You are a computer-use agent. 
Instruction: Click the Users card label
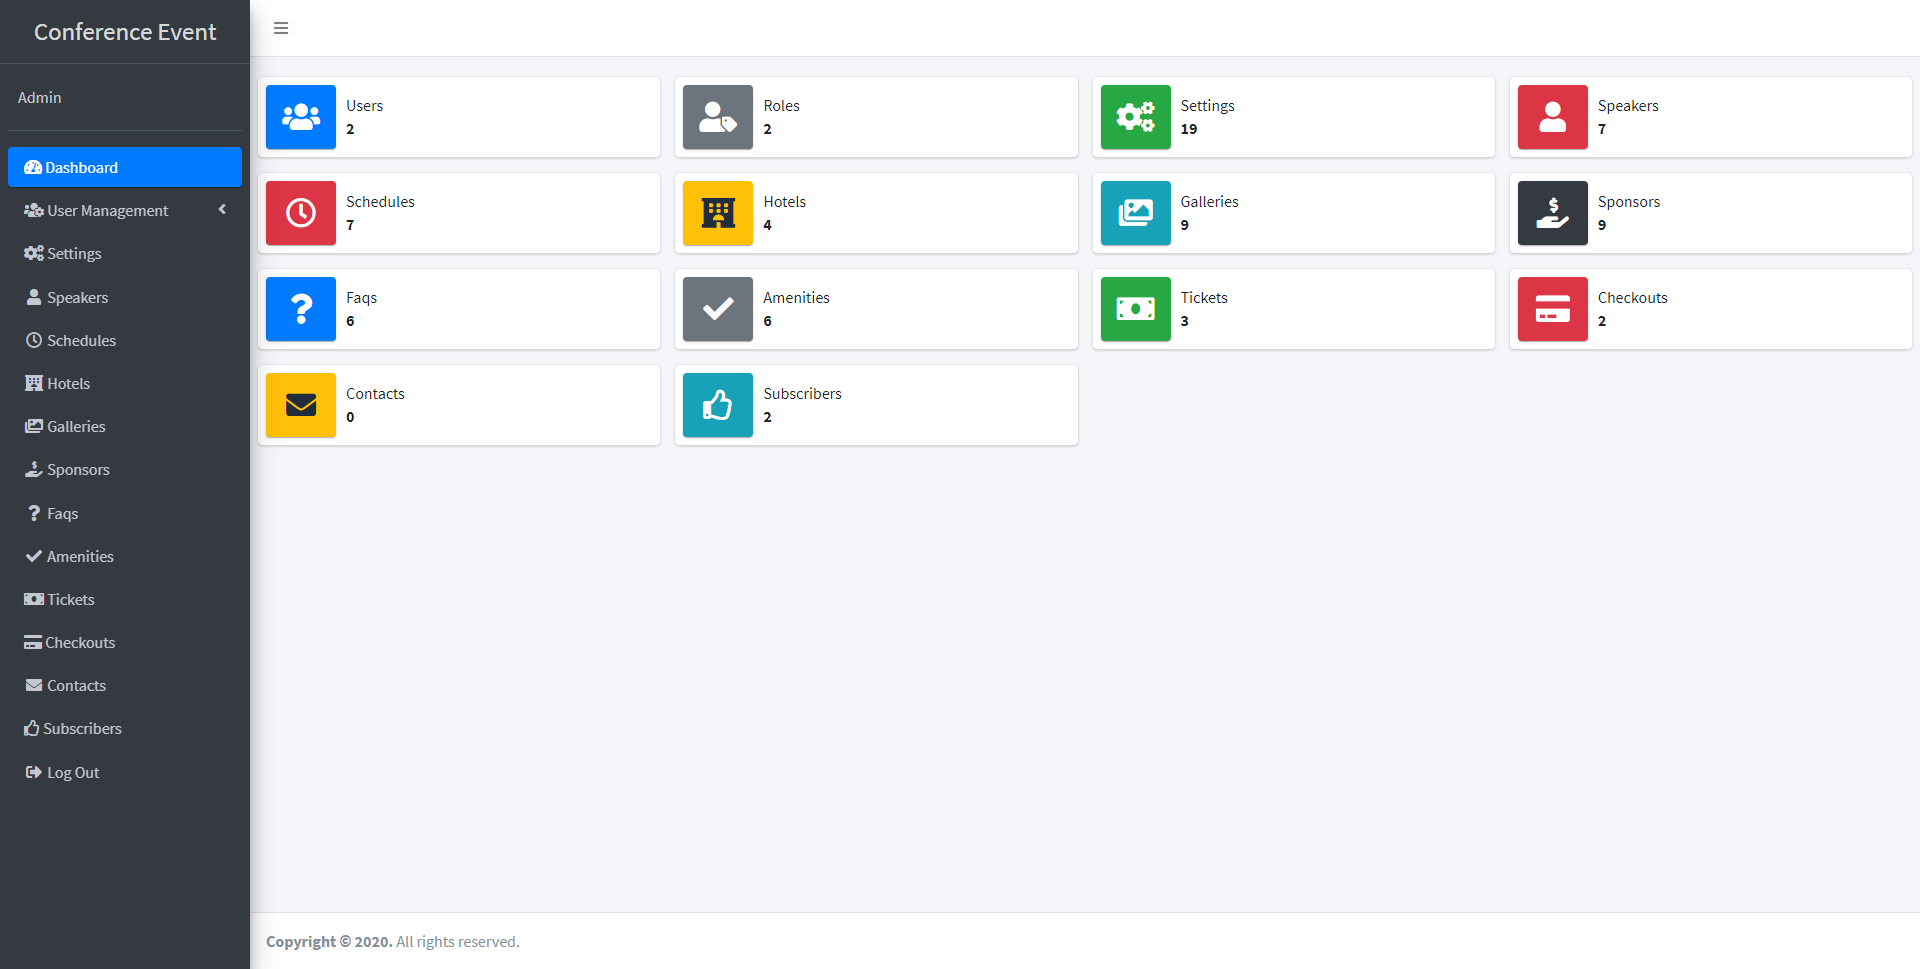(x=365, y=105)
